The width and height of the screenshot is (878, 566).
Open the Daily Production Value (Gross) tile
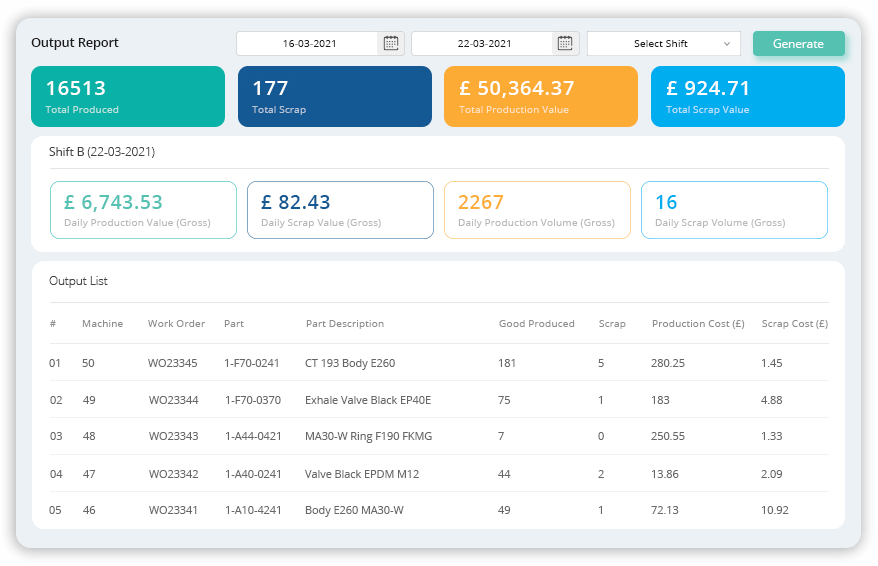pyautogui.click(x=143, y=210)
